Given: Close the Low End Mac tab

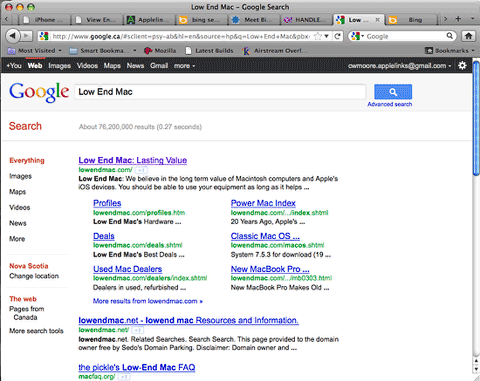Looking at the screenshot, I should tap(377, 20).
